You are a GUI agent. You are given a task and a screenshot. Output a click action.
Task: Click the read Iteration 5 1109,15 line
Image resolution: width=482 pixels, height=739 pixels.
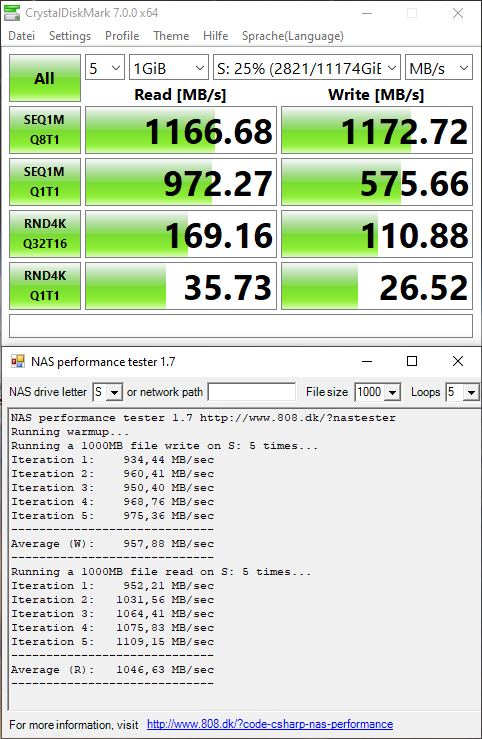click(113, 642)
